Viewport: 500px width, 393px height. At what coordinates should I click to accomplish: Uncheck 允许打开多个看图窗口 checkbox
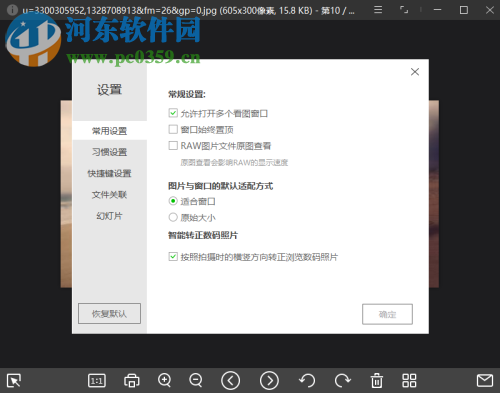tap(173, 113)
